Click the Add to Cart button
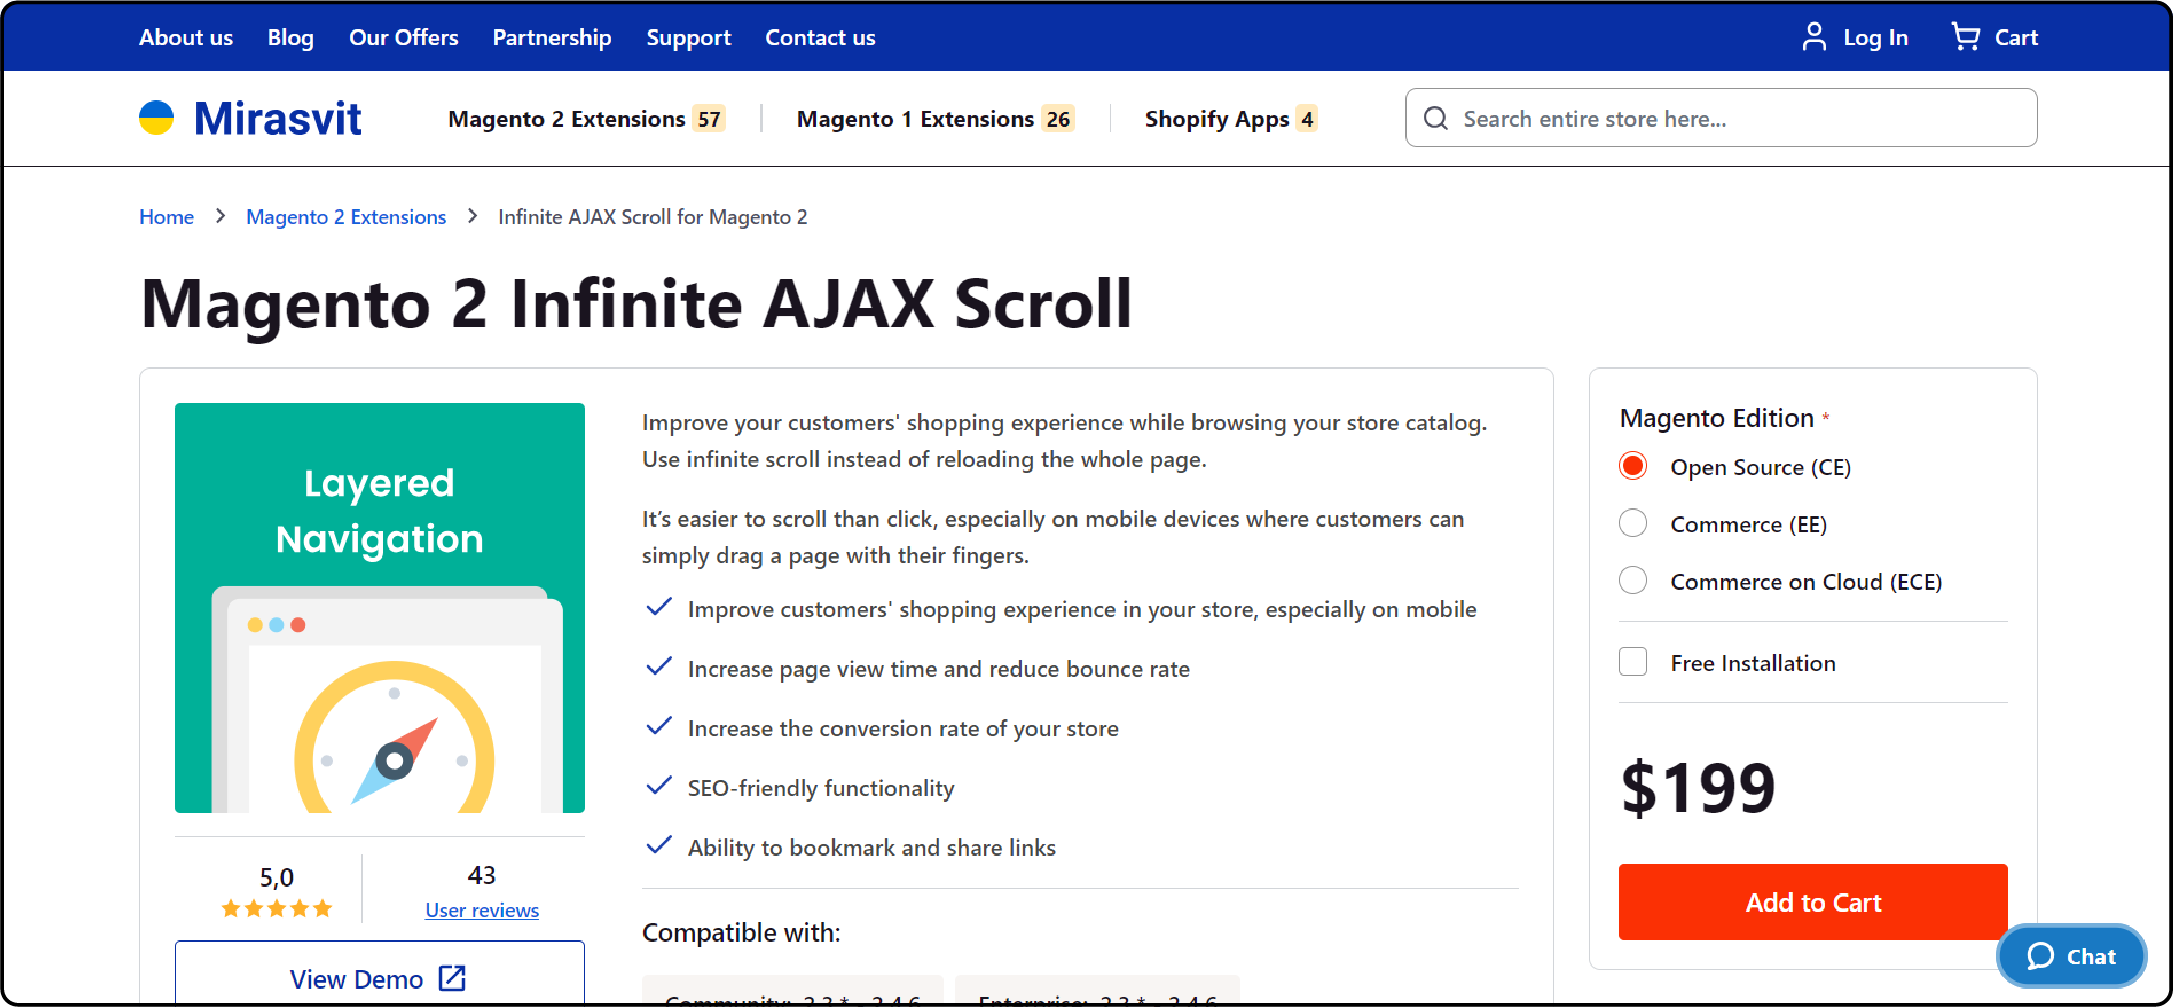Image resolution: width=2173 pixels, height=1007 pixels. pos(1813,902)
